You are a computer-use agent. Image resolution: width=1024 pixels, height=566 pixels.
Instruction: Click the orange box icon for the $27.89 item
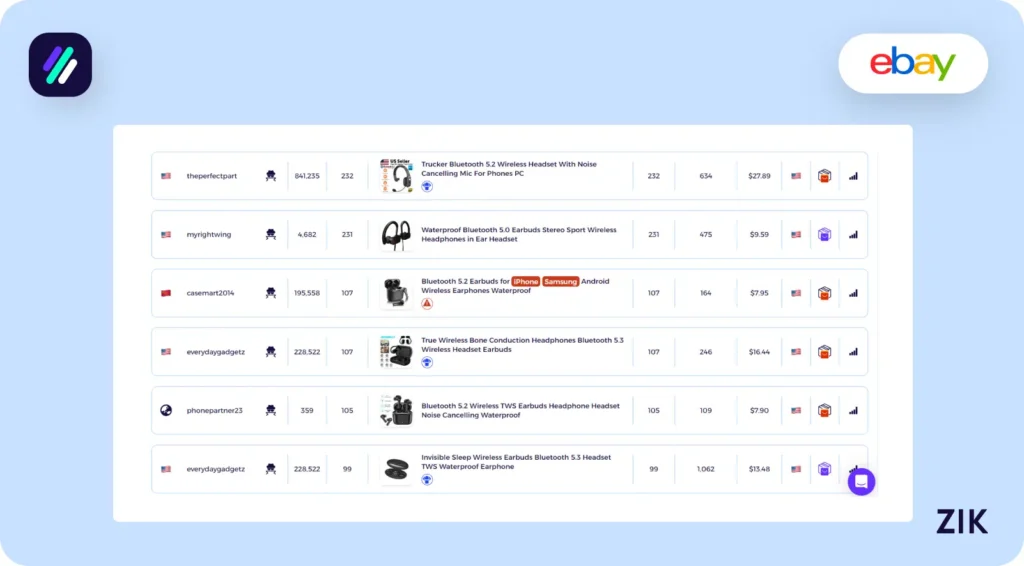point(824,176)
